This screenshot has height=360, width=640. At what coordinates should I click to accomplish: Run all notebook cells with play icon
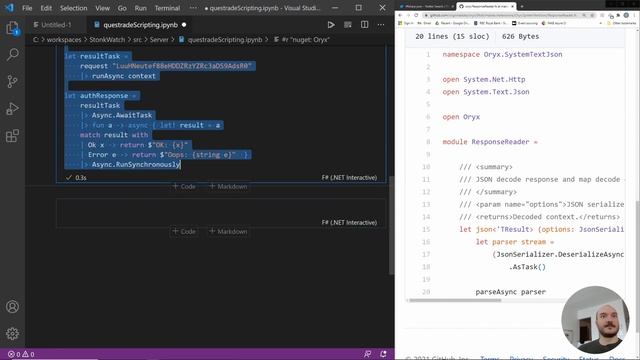click(331, 25)
